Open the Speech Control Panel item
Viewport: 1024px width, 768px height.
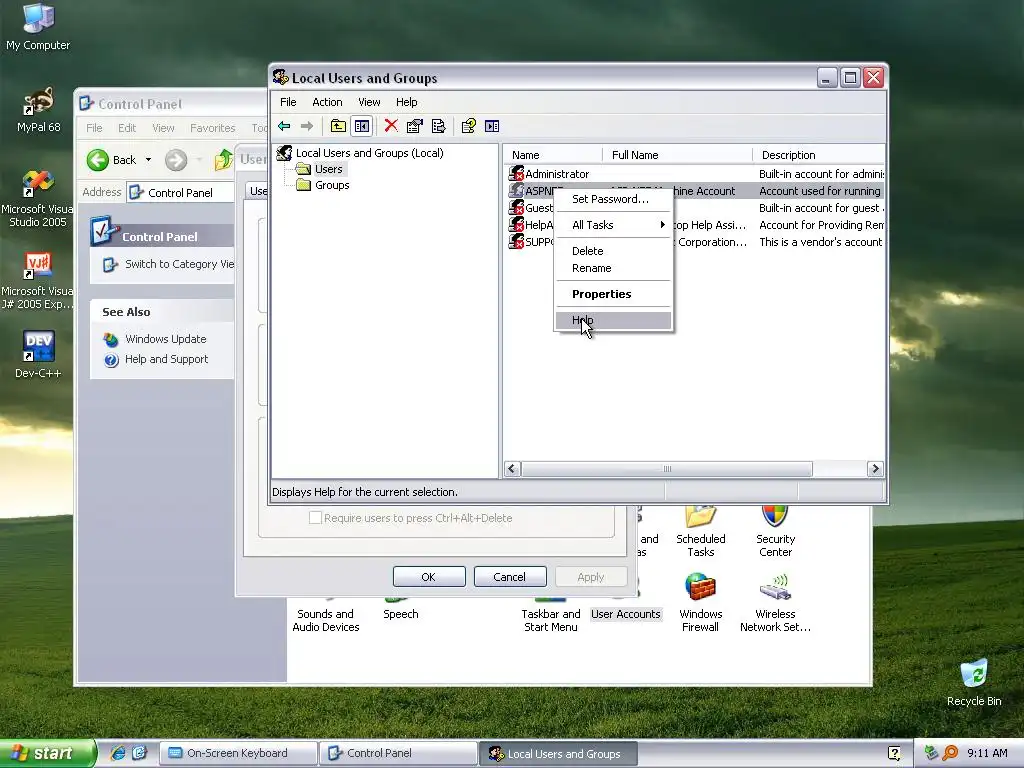tap(400, 609)
